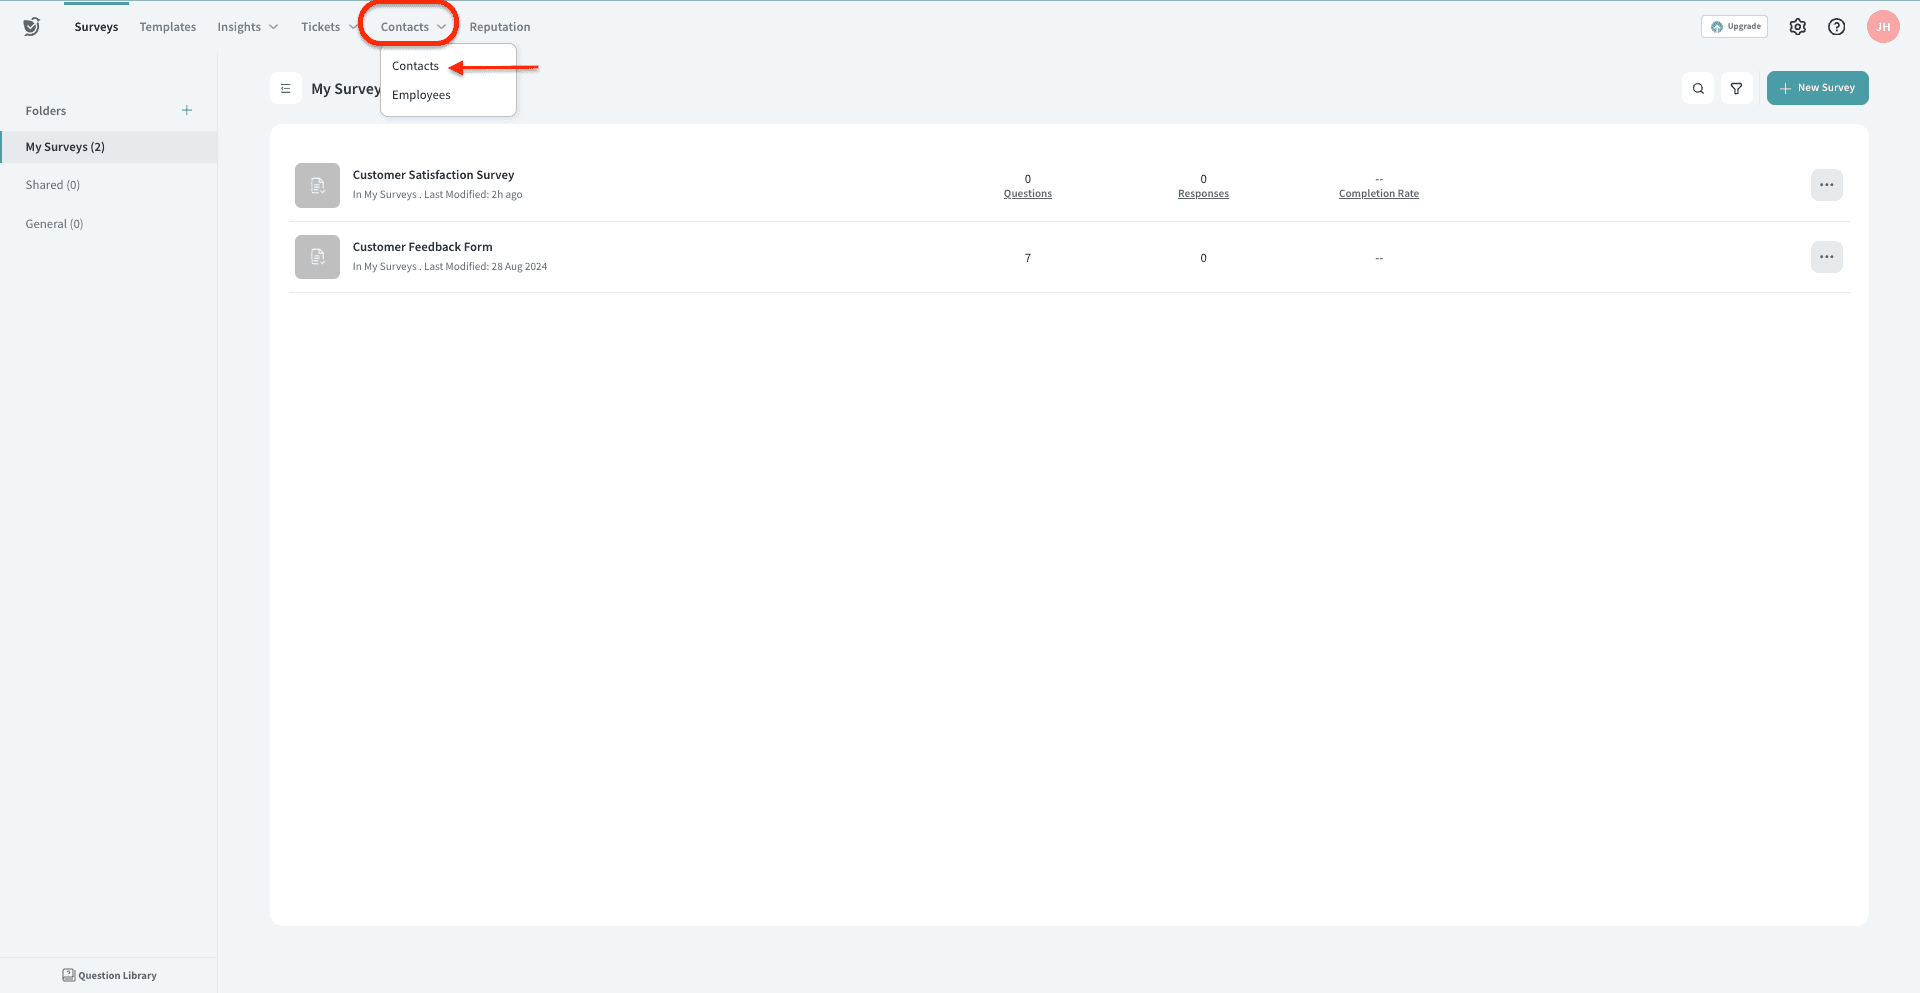Expand the Insights dropdown menu
Screen dimensions: 1920x993
click(247, 27)
